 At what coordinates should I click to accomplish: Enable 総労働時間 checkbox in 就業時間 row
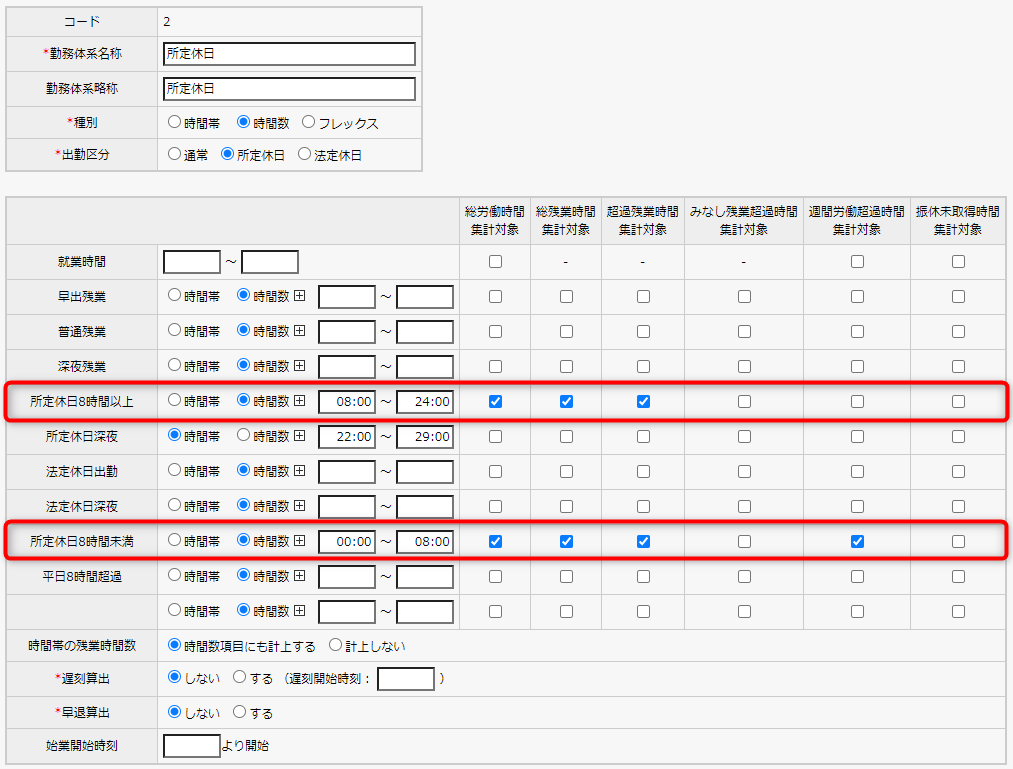(495, 262)
